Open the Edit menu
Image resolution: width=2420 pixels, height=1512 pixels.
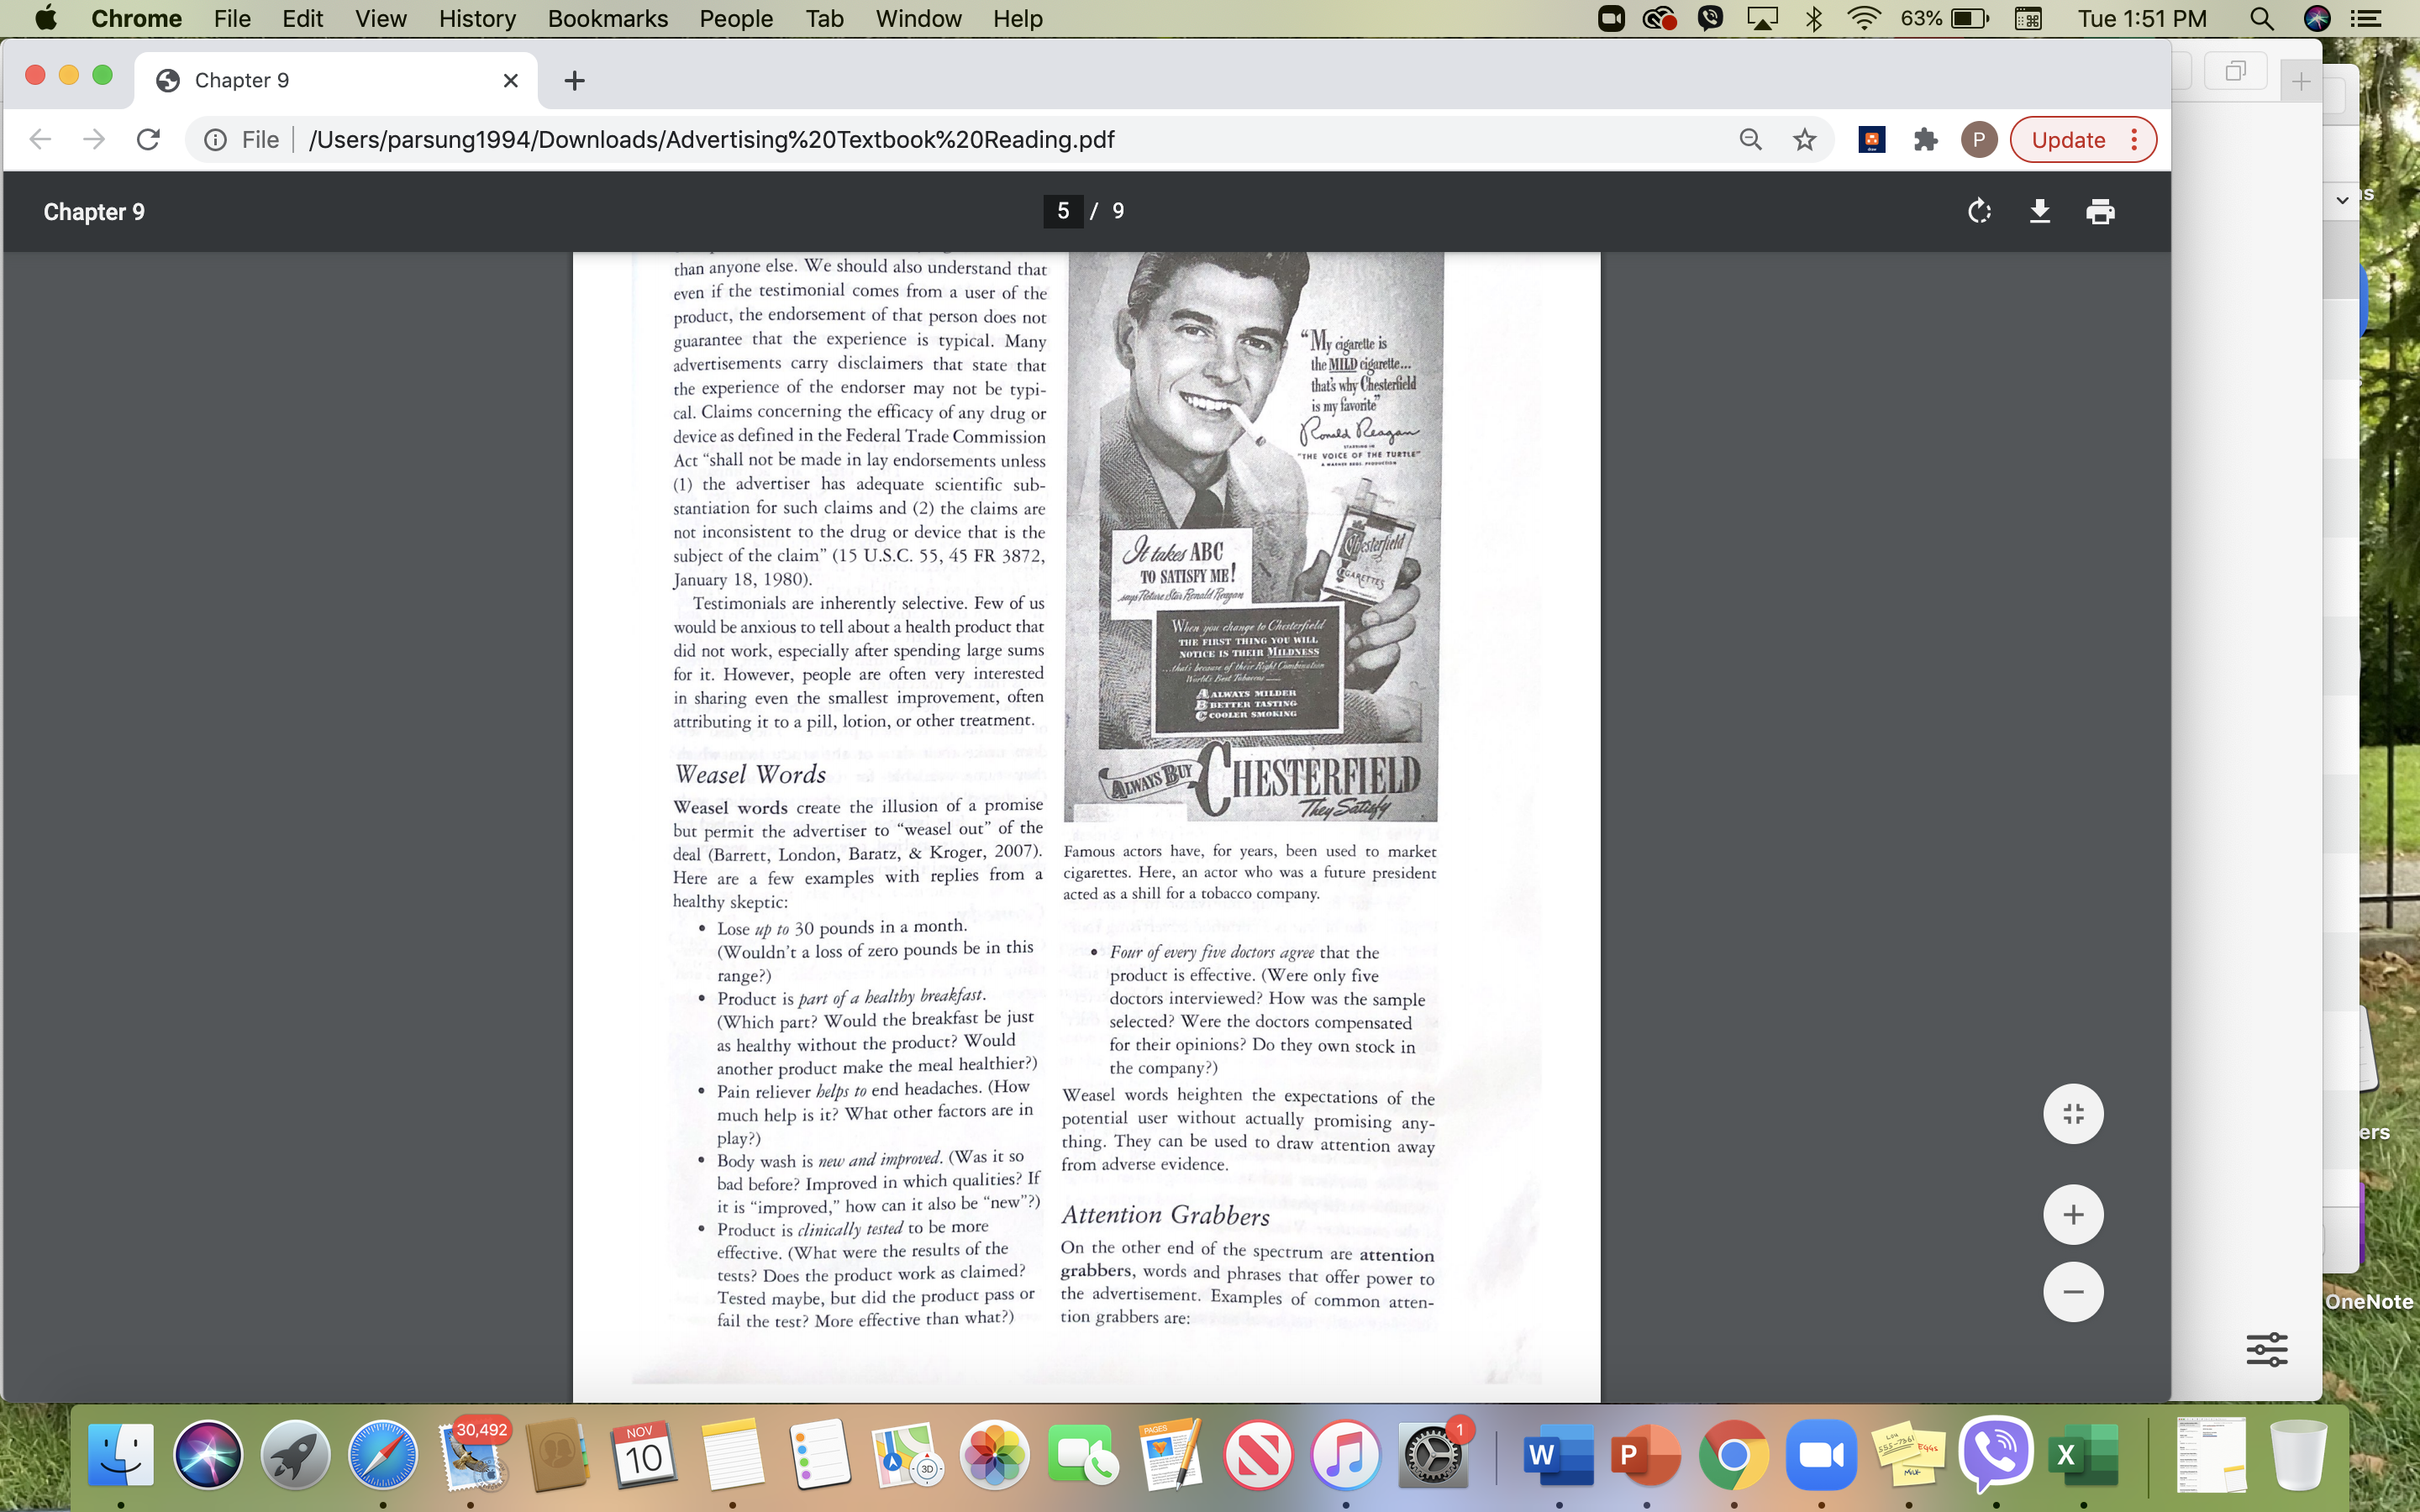(x=302, y=18)
